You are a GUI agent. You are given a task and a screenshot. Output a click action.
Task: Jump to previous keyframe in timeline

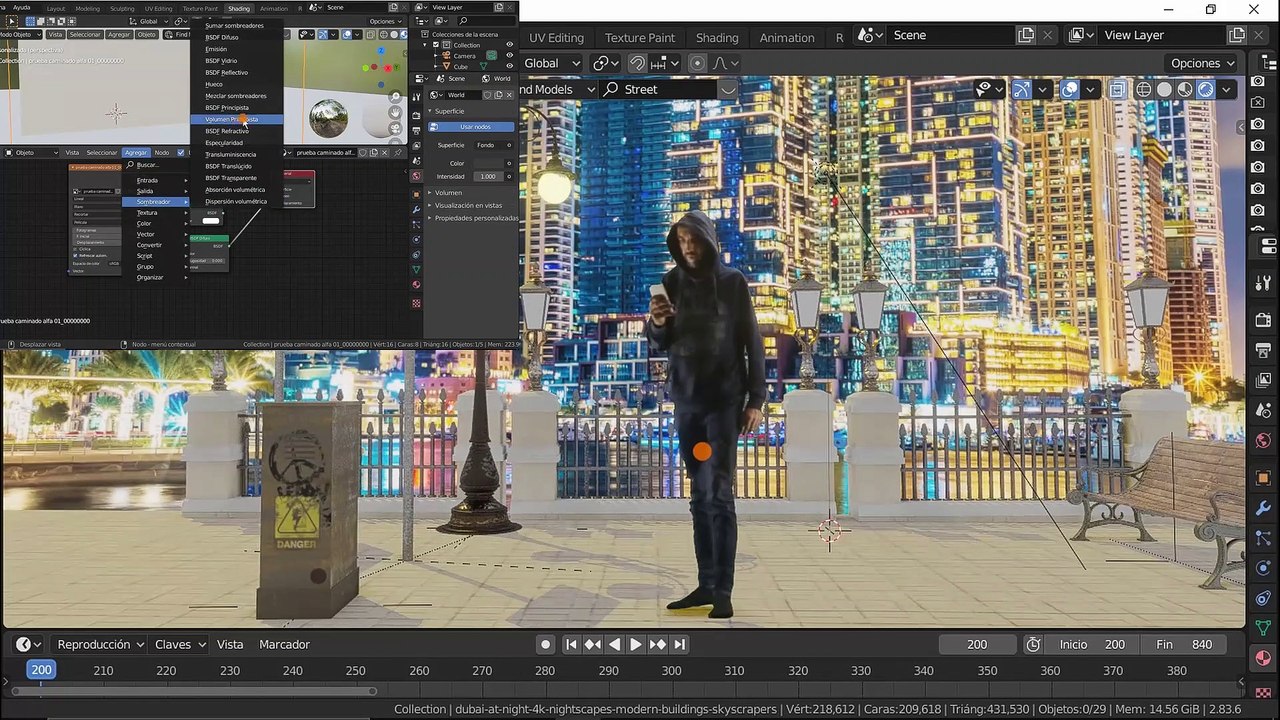593,645
